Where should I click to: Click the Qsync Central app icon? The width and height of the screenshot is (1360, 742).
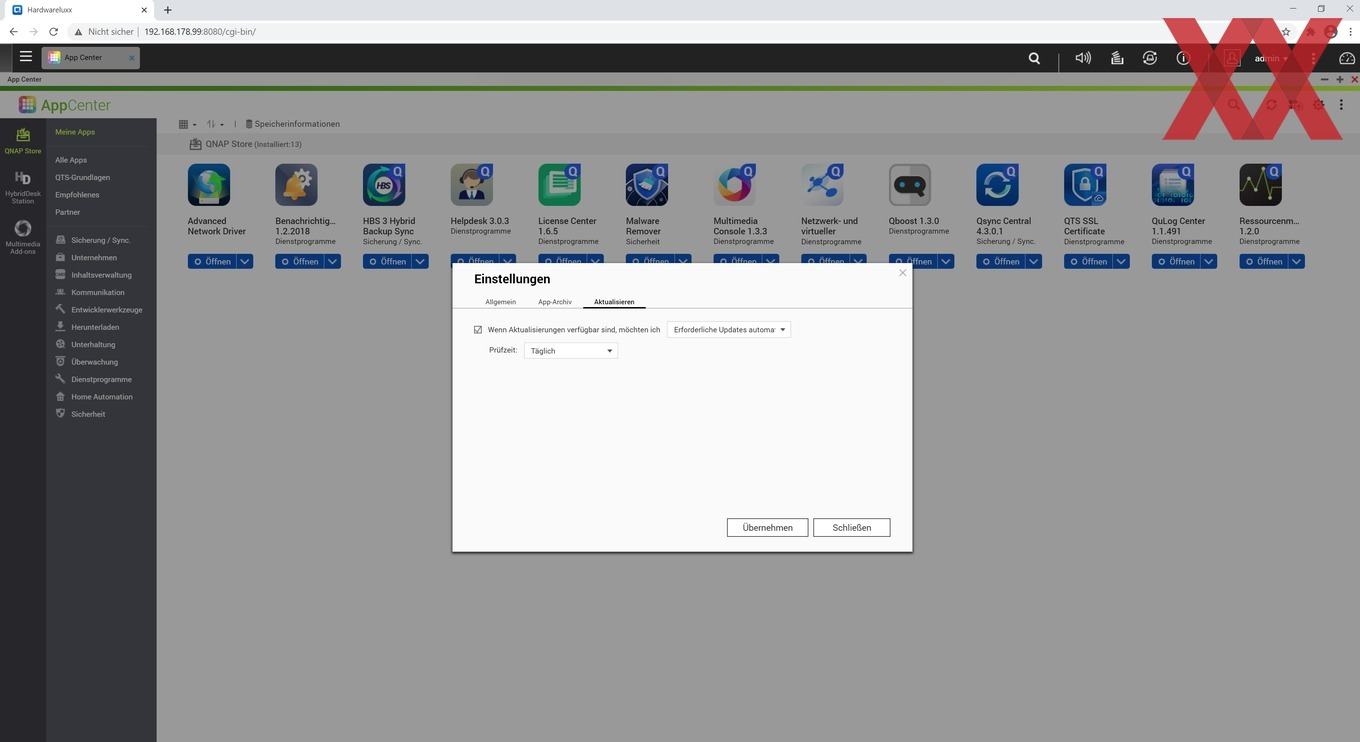tap(997, 185)
